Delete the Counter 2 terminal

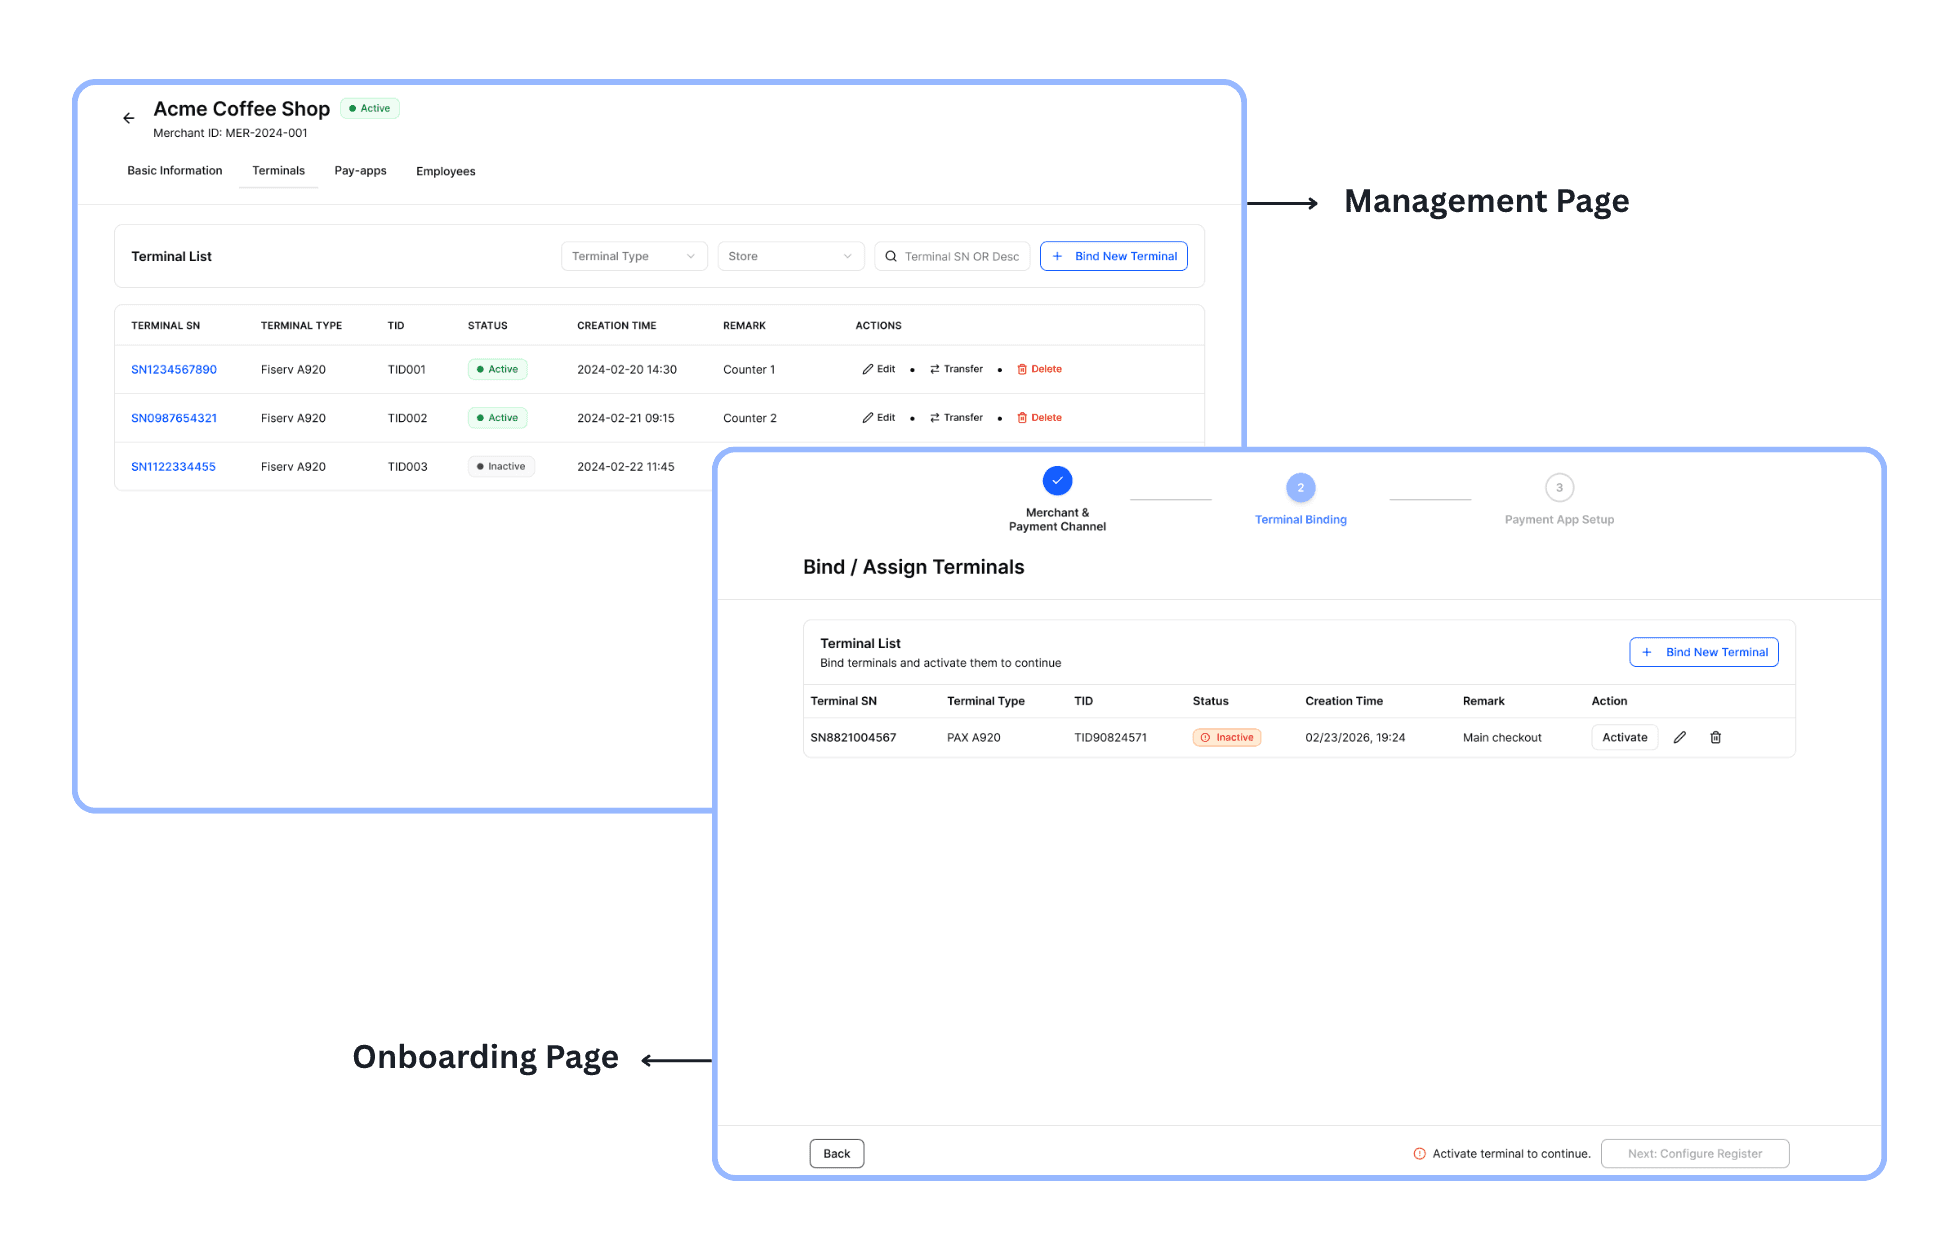[1039, 418]
